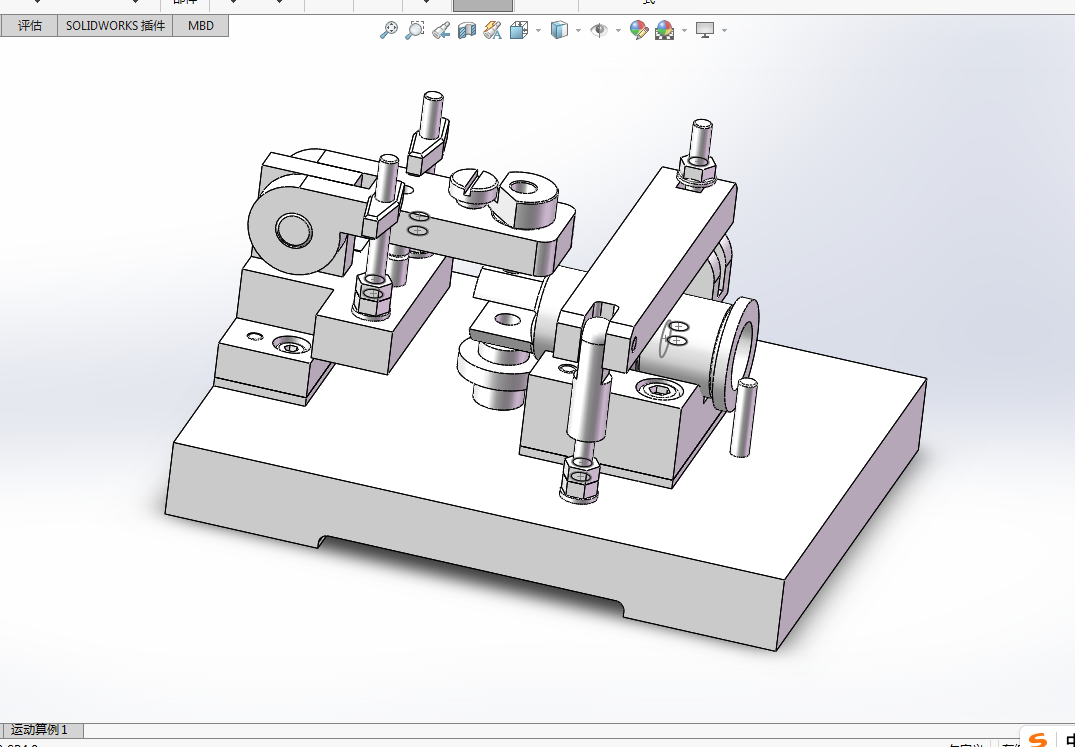Screen dimensions: 1075x747
Task: Expand the View Settings dropdown arrow
Action: point(725,30)
